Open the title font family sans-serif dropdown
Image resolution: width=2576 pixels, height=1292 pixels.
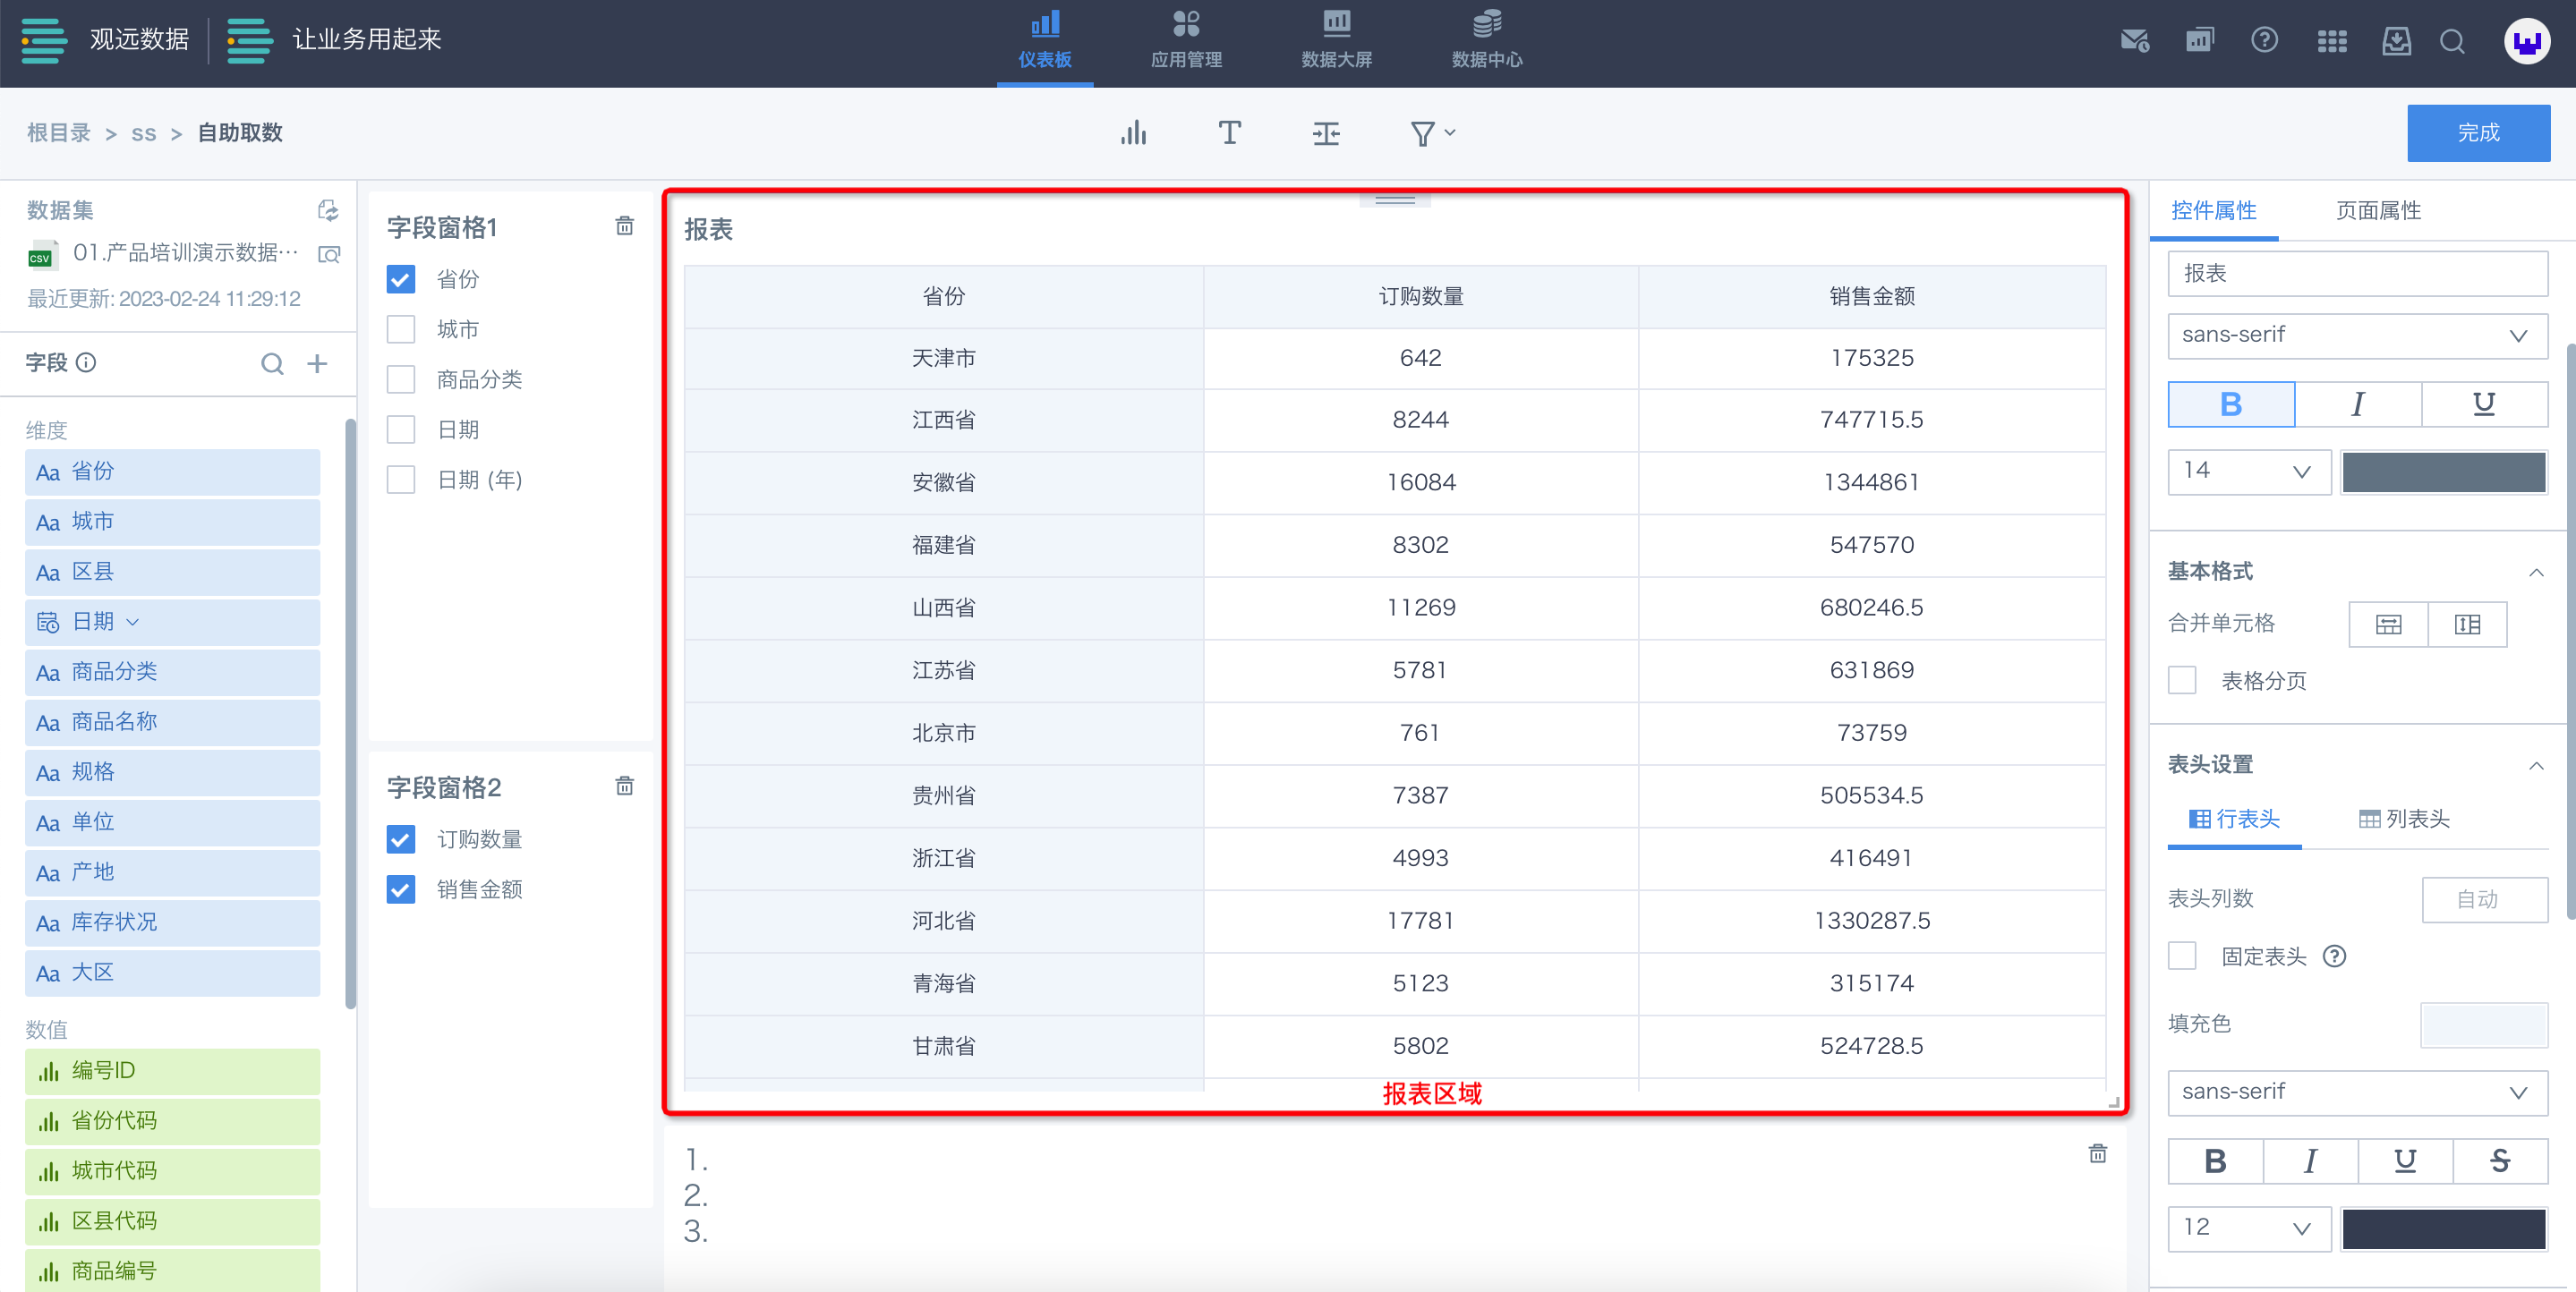coord(2357,335)
